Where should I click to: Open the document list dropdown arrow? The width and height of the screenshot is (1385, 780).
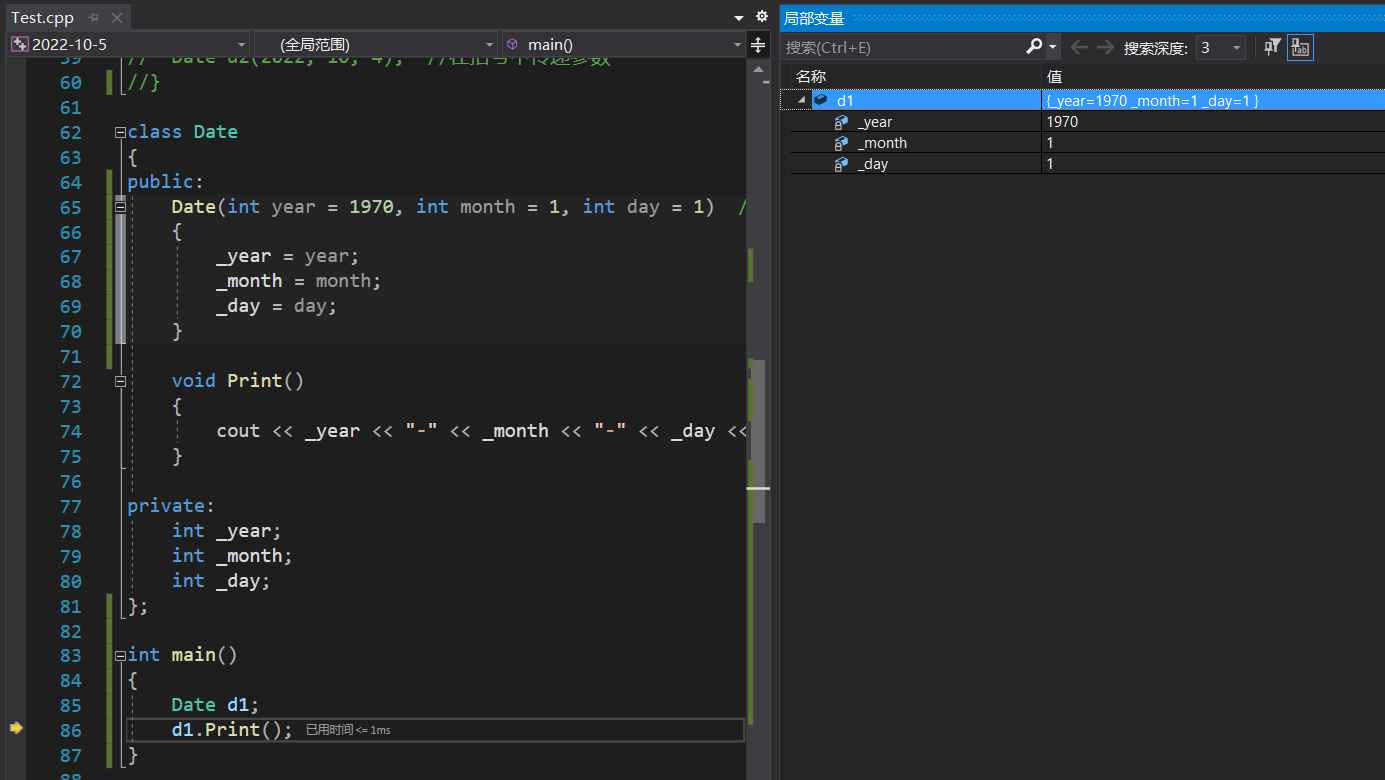(739, 18)
